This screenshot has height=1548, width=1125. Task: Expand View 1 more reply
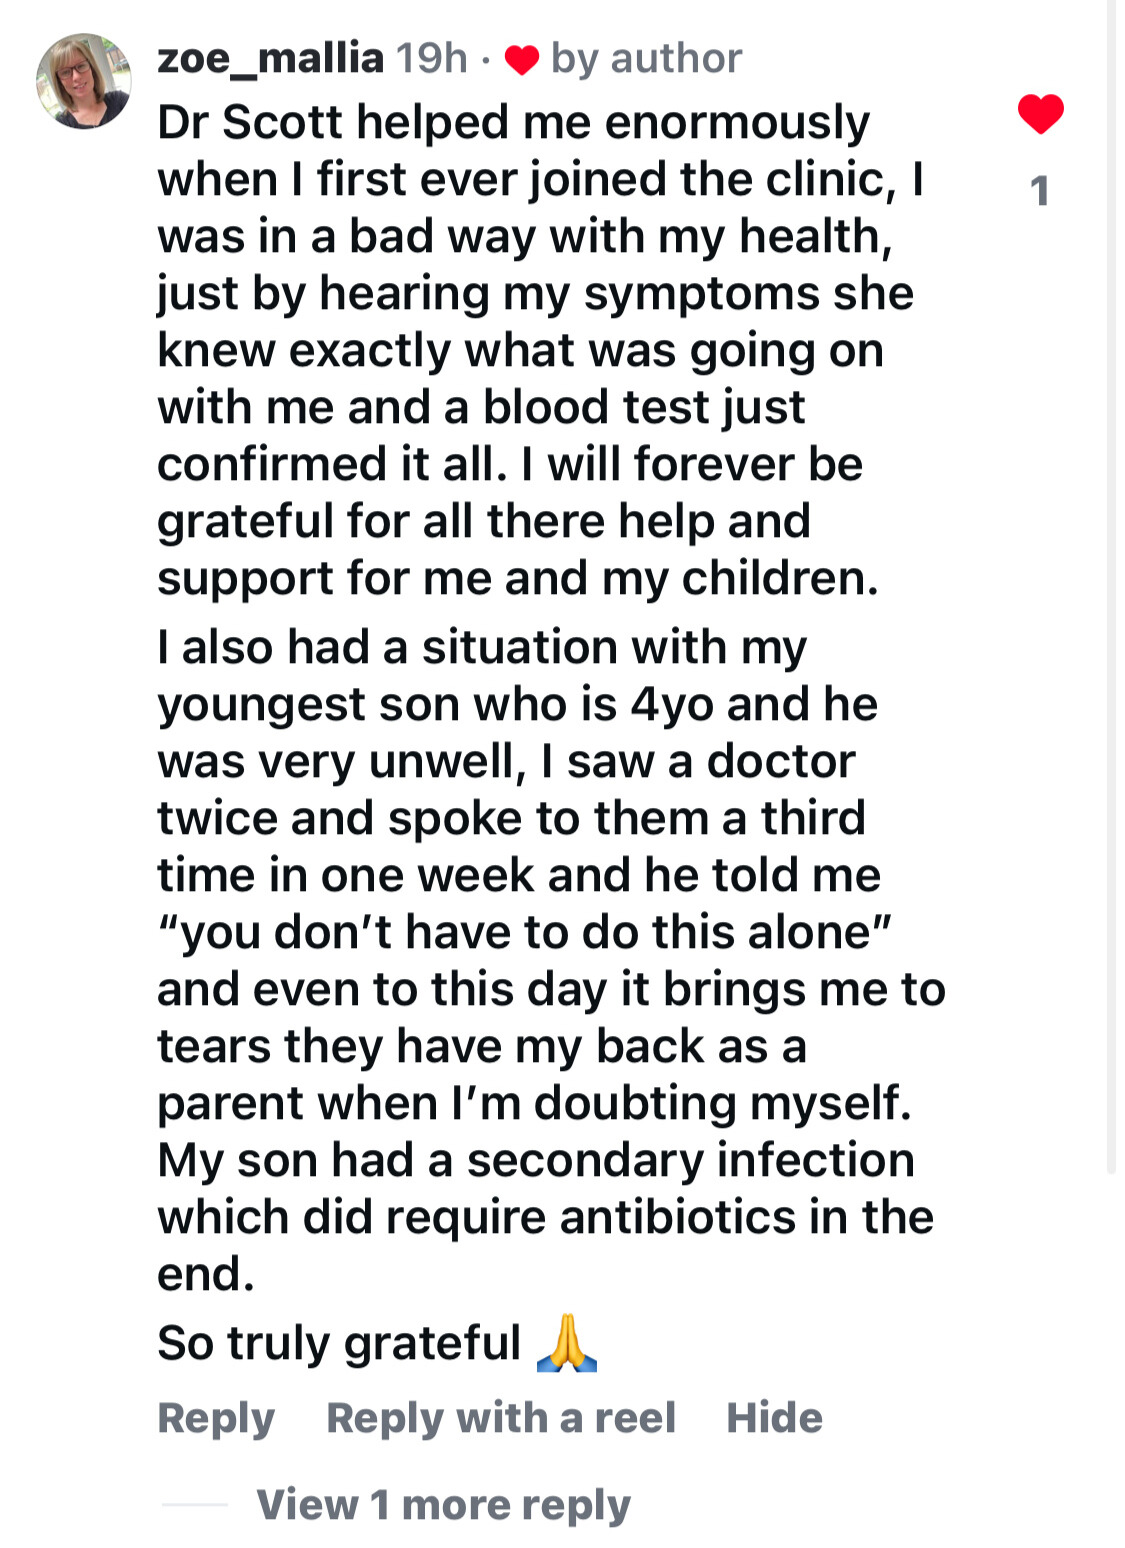coord(443,1504)
